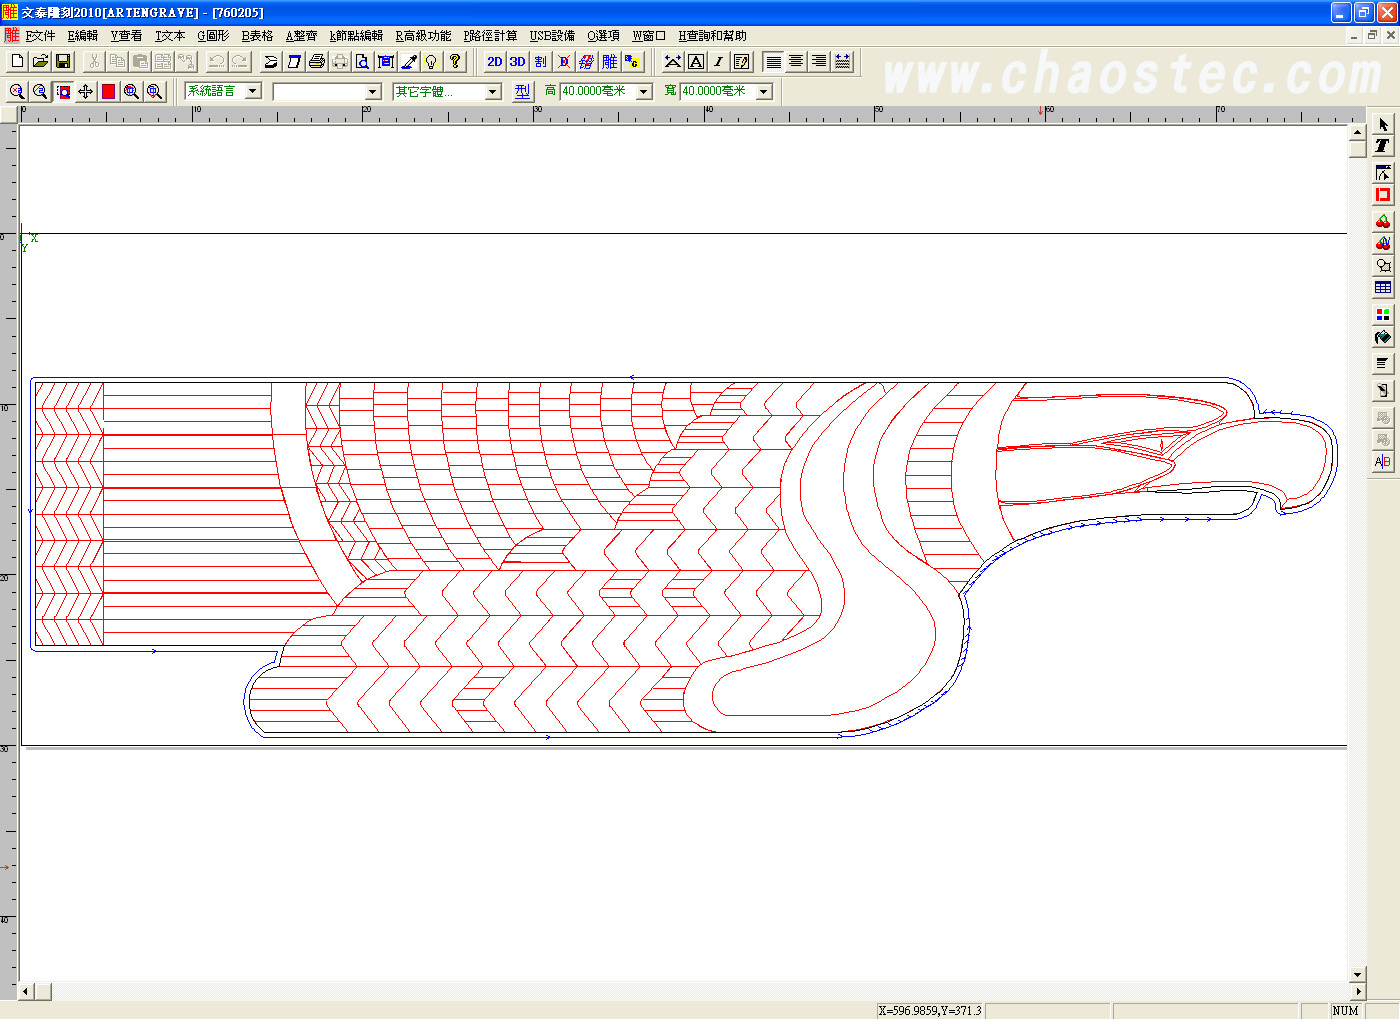Click the horizontal scrollbar left arrow
Image resolution: width=1400 pixels, height=1019 pixels.
[26, 991]
